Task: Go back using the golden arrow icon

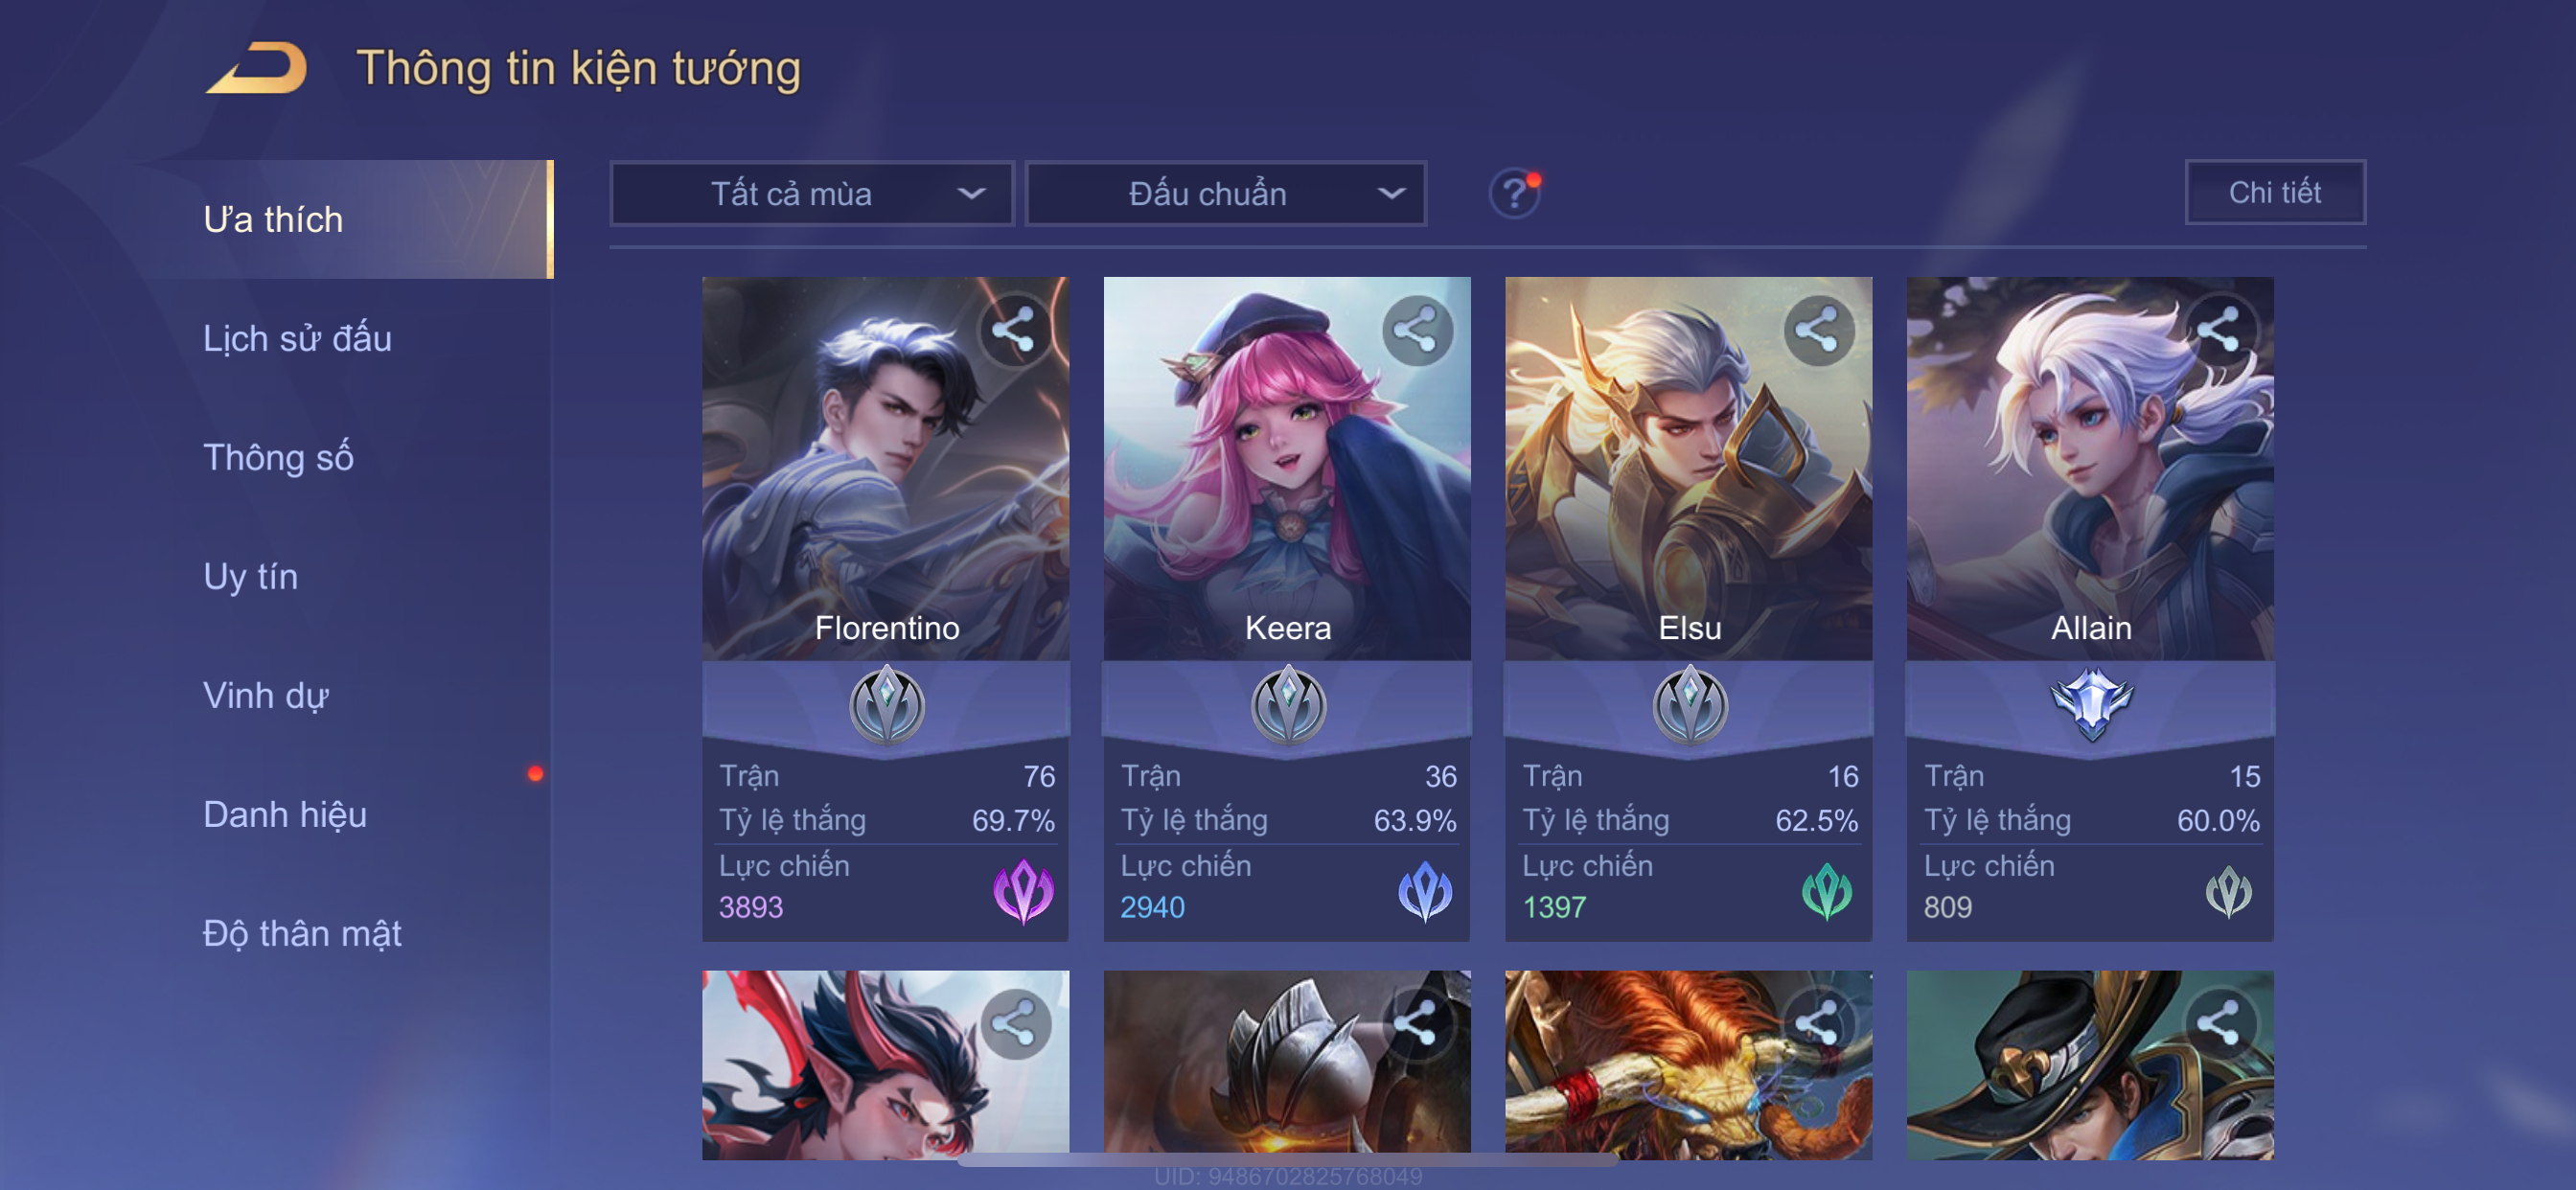Action: coord(257,67)
